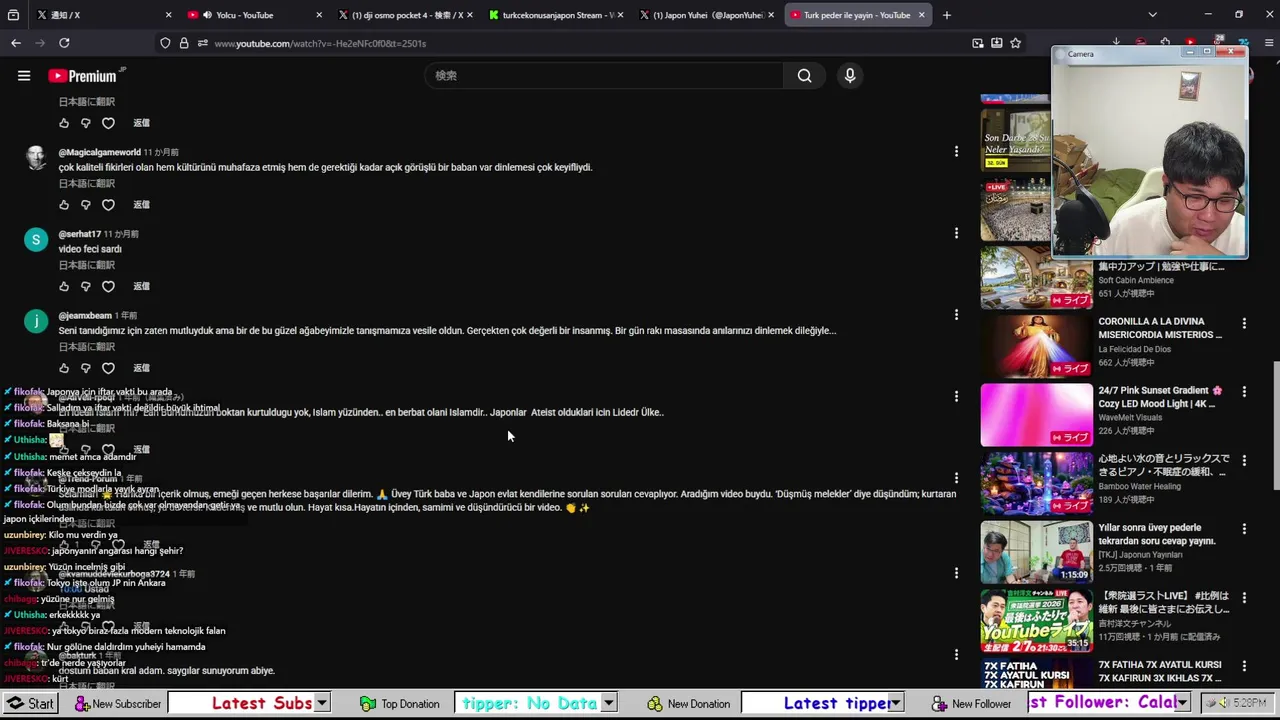Click @serhat17's green S avatar

[x=36, y=240]
